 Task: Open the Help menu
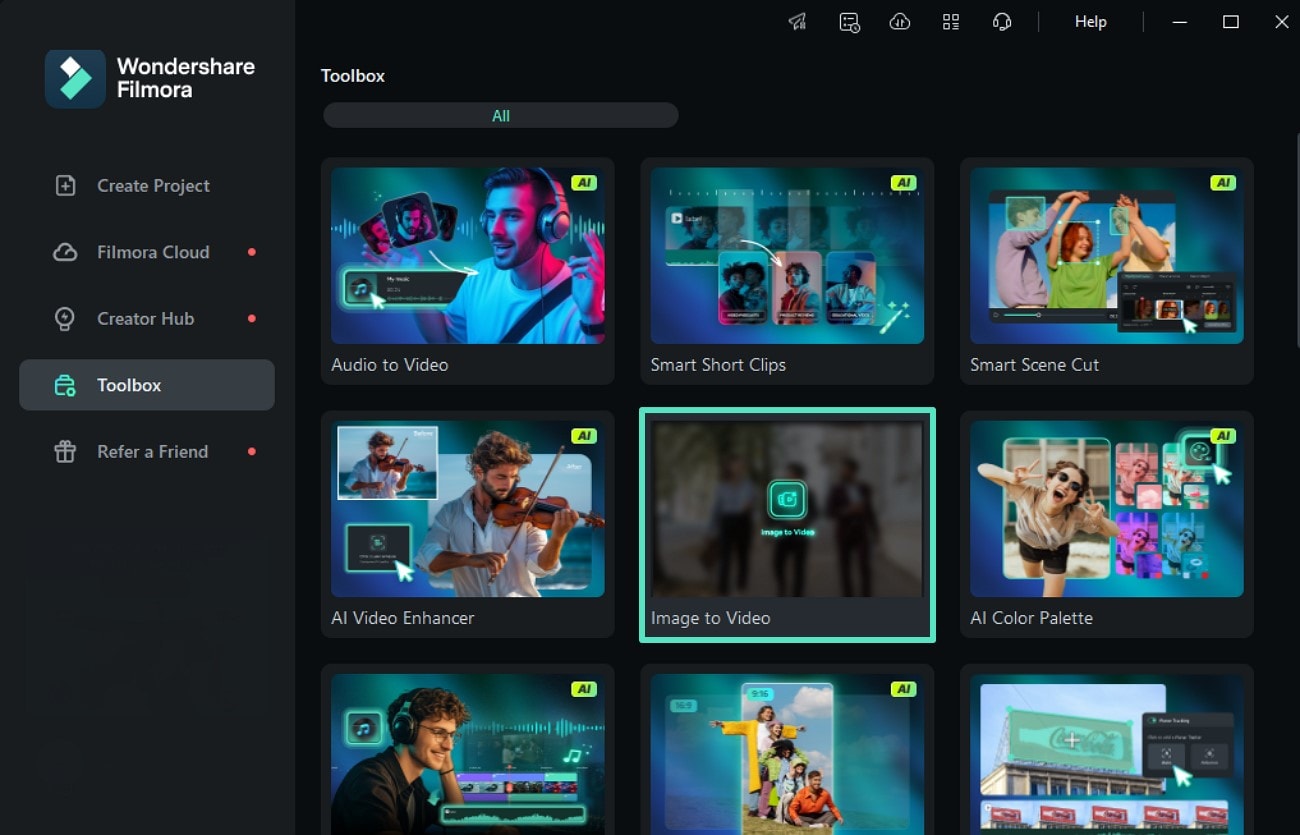pyautogui.click(x=1090, y=22)
